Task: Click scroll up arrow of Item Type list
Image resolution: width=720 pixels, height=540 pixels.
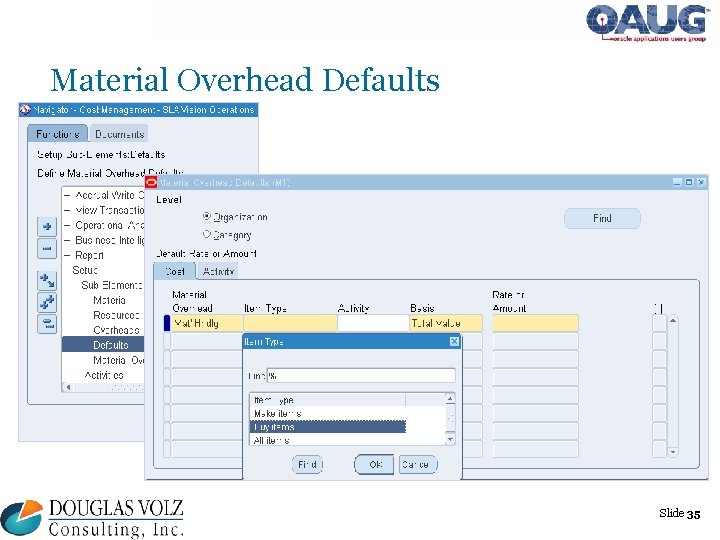Action: pos(450,399)
